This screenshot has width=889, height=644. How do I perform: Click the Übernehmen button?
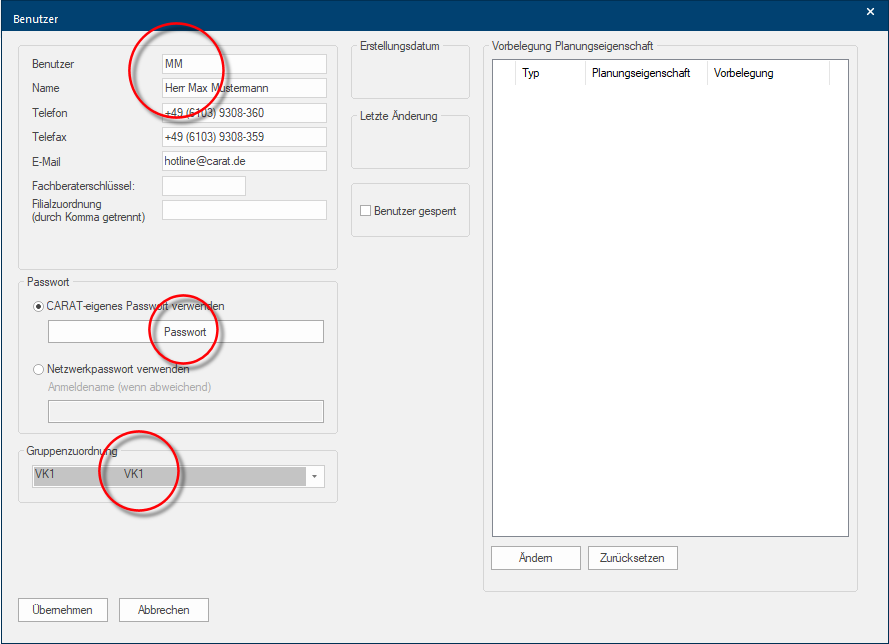pos(62,610)
